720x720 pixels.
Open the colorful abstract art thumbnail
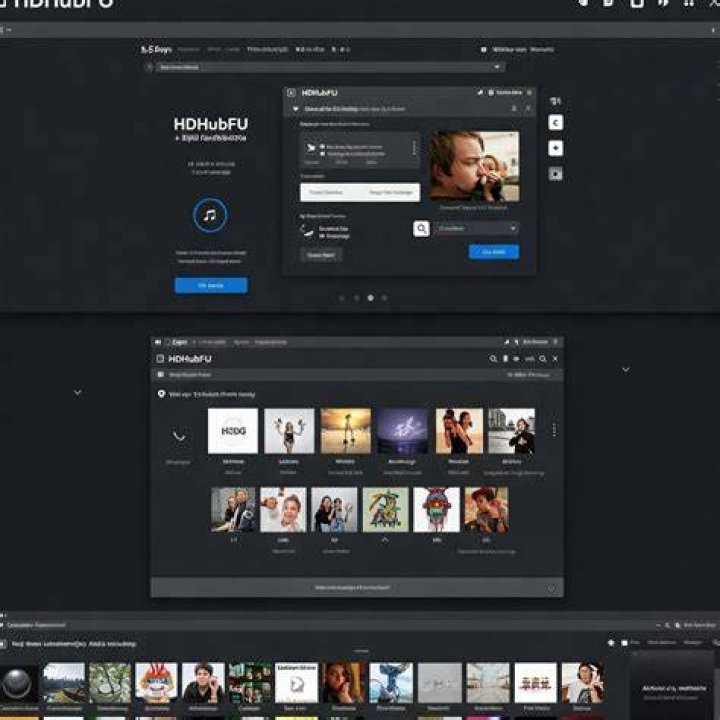click(385, 510)
